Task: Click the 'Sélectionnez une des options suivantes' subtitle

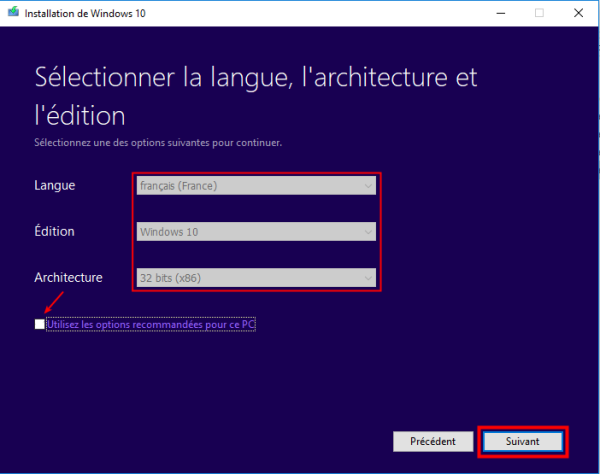Action: click(x=158, y=142)
